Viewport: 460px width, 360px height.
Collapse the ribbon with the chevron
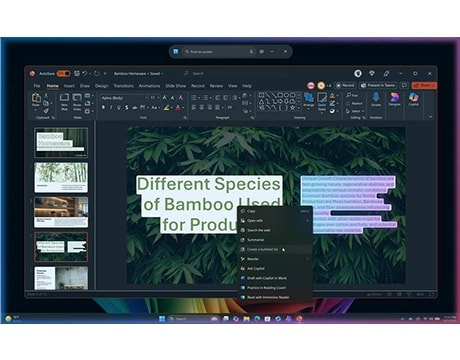tap(430, 117)
